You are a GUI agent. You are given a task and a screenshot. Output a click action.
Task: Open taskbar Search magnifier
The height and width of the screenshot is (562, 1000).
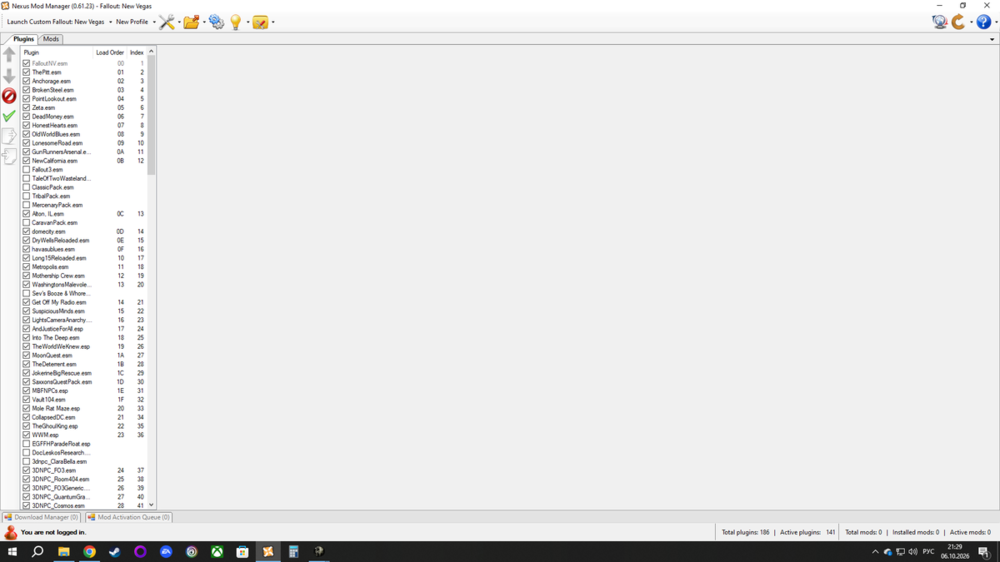pos(38,552)
